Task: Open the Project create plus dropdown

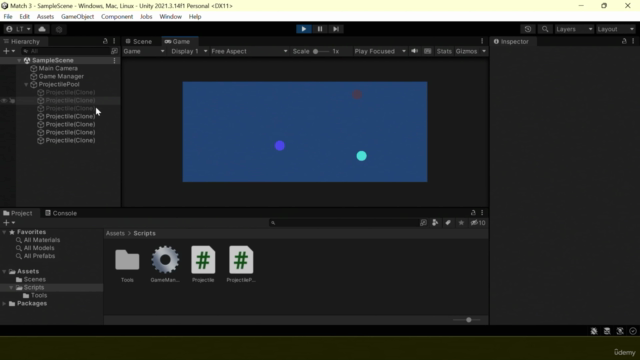Action: 9,223
